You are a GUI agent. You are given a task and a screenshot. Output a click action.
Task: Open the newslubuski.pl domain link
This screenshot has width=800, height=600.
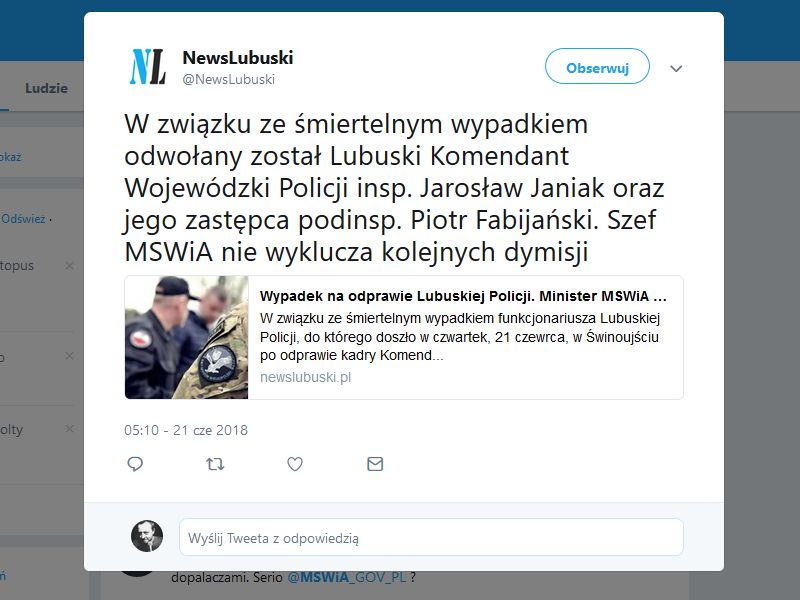tap(305, 378)
